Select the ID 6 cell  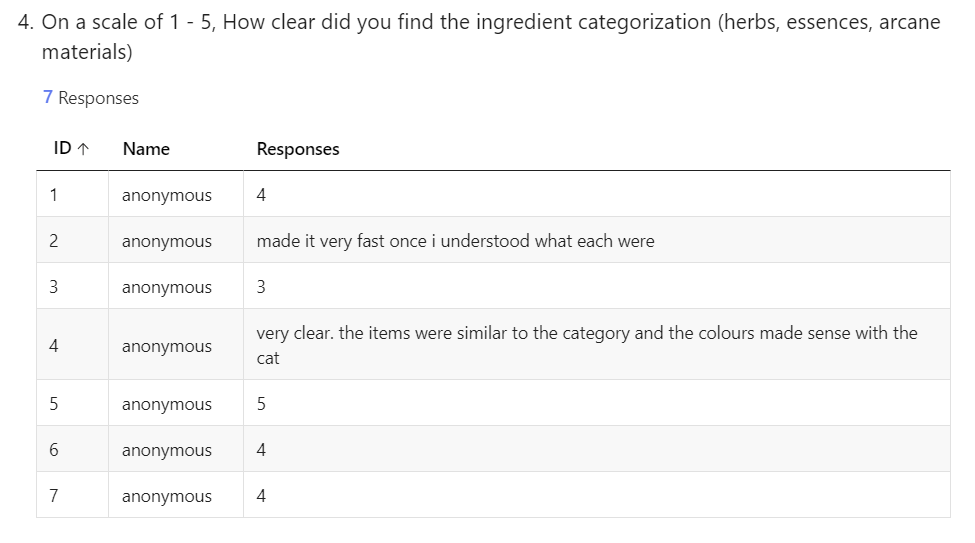[53, 450]
